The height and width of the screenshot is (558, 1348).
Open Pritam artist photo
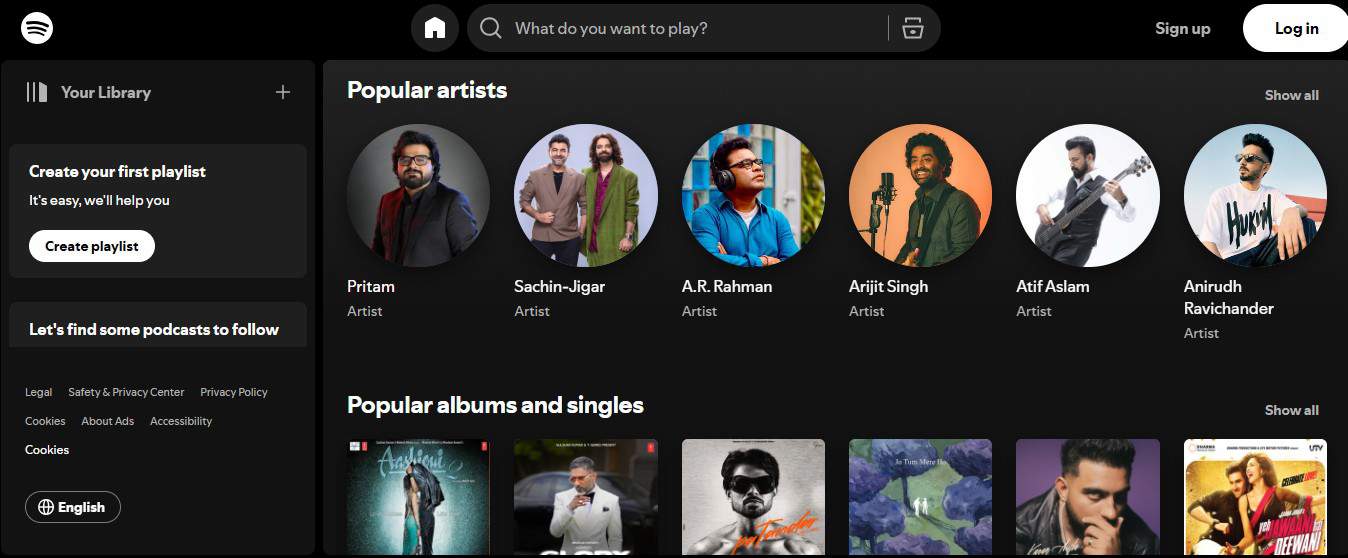[x=418, y=195]
